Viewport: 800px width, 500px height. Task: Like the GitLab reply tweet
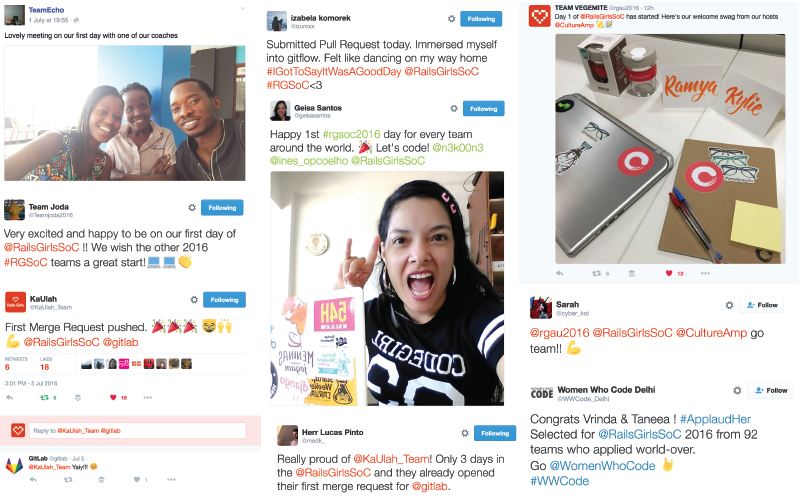click(x=137, y=480)
